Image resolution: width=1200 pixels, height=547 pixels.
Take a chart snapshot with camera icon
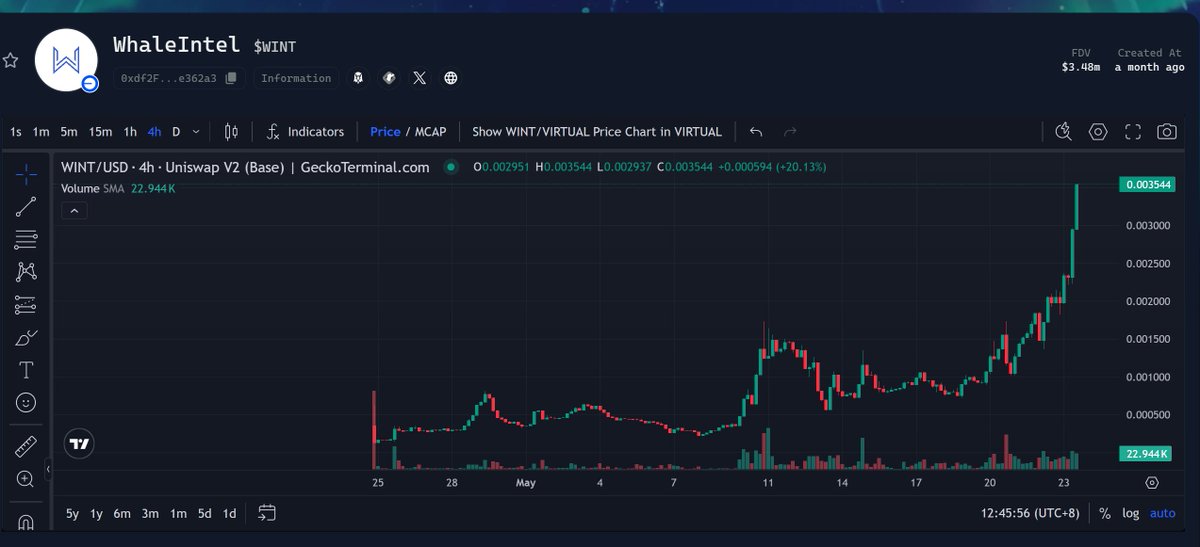point(1166,132)
